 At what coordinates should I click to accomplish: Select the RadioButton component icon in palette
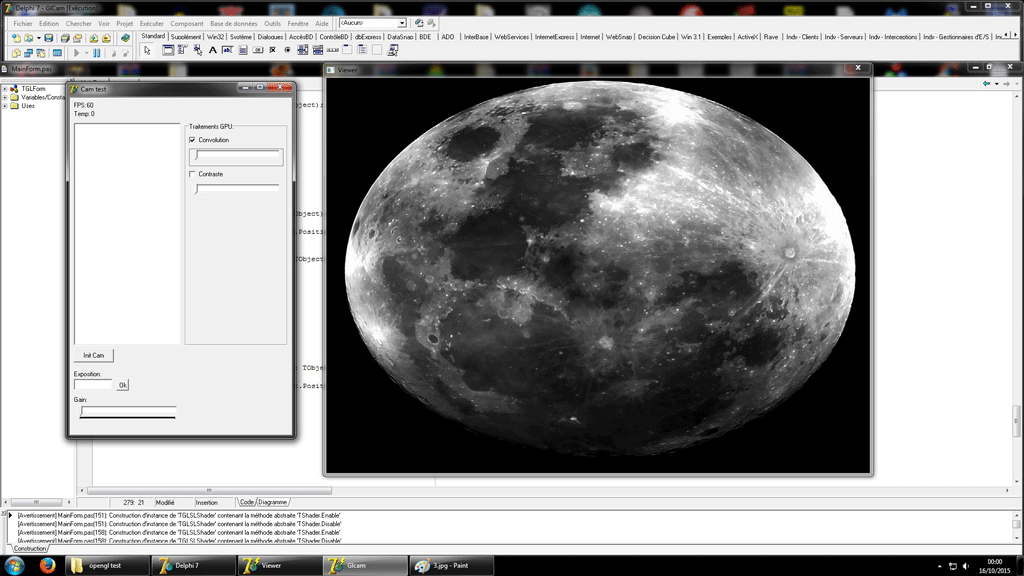[288, 50]
